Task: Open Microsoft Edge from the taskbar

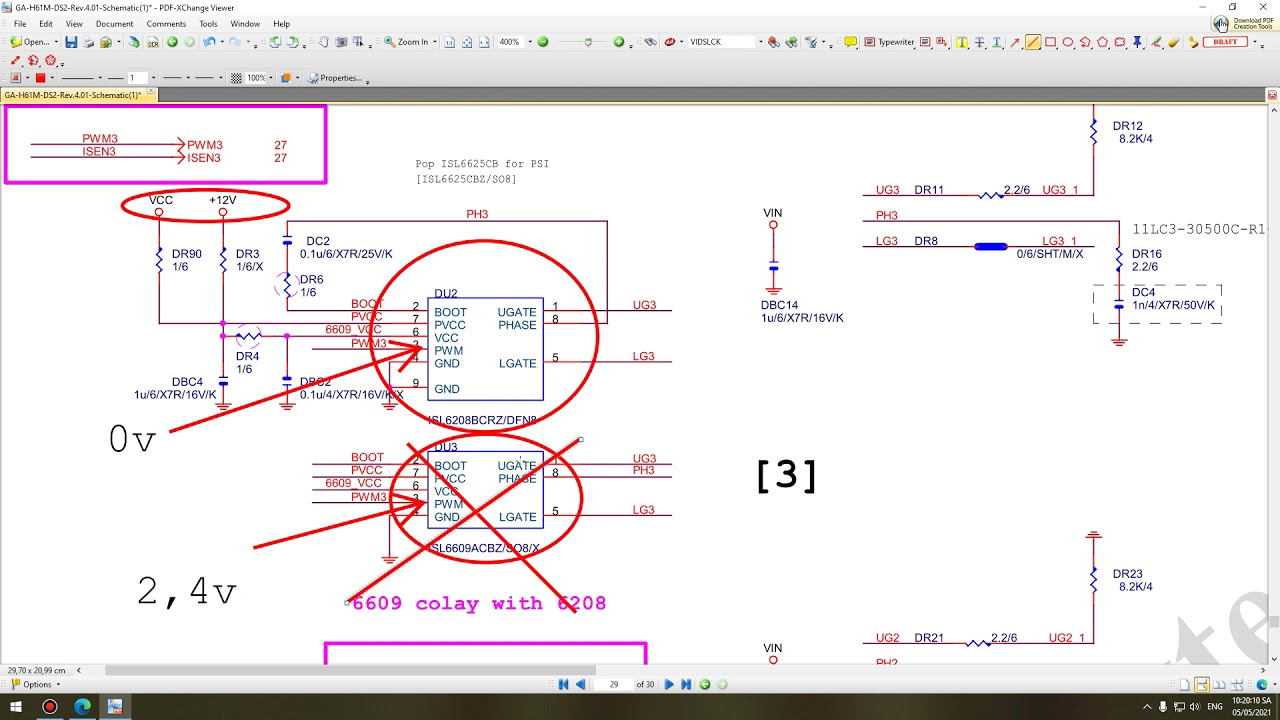Action: (x=82, y=706)
